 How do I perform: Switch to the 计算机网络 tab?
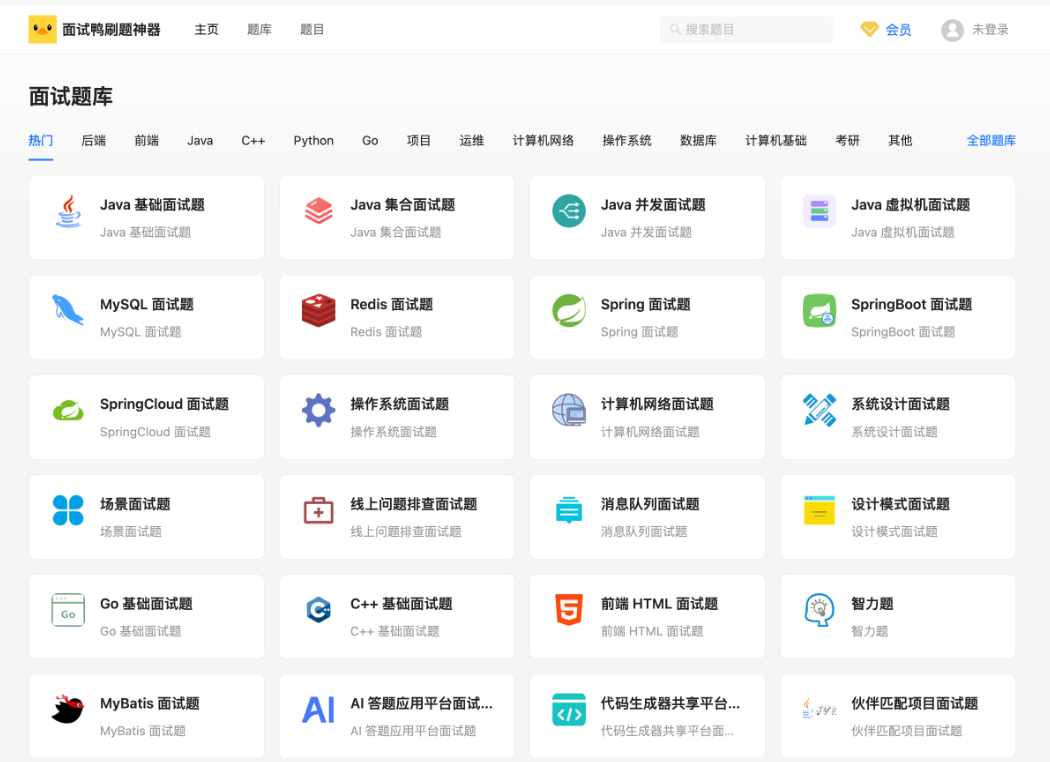pos(543,141)
